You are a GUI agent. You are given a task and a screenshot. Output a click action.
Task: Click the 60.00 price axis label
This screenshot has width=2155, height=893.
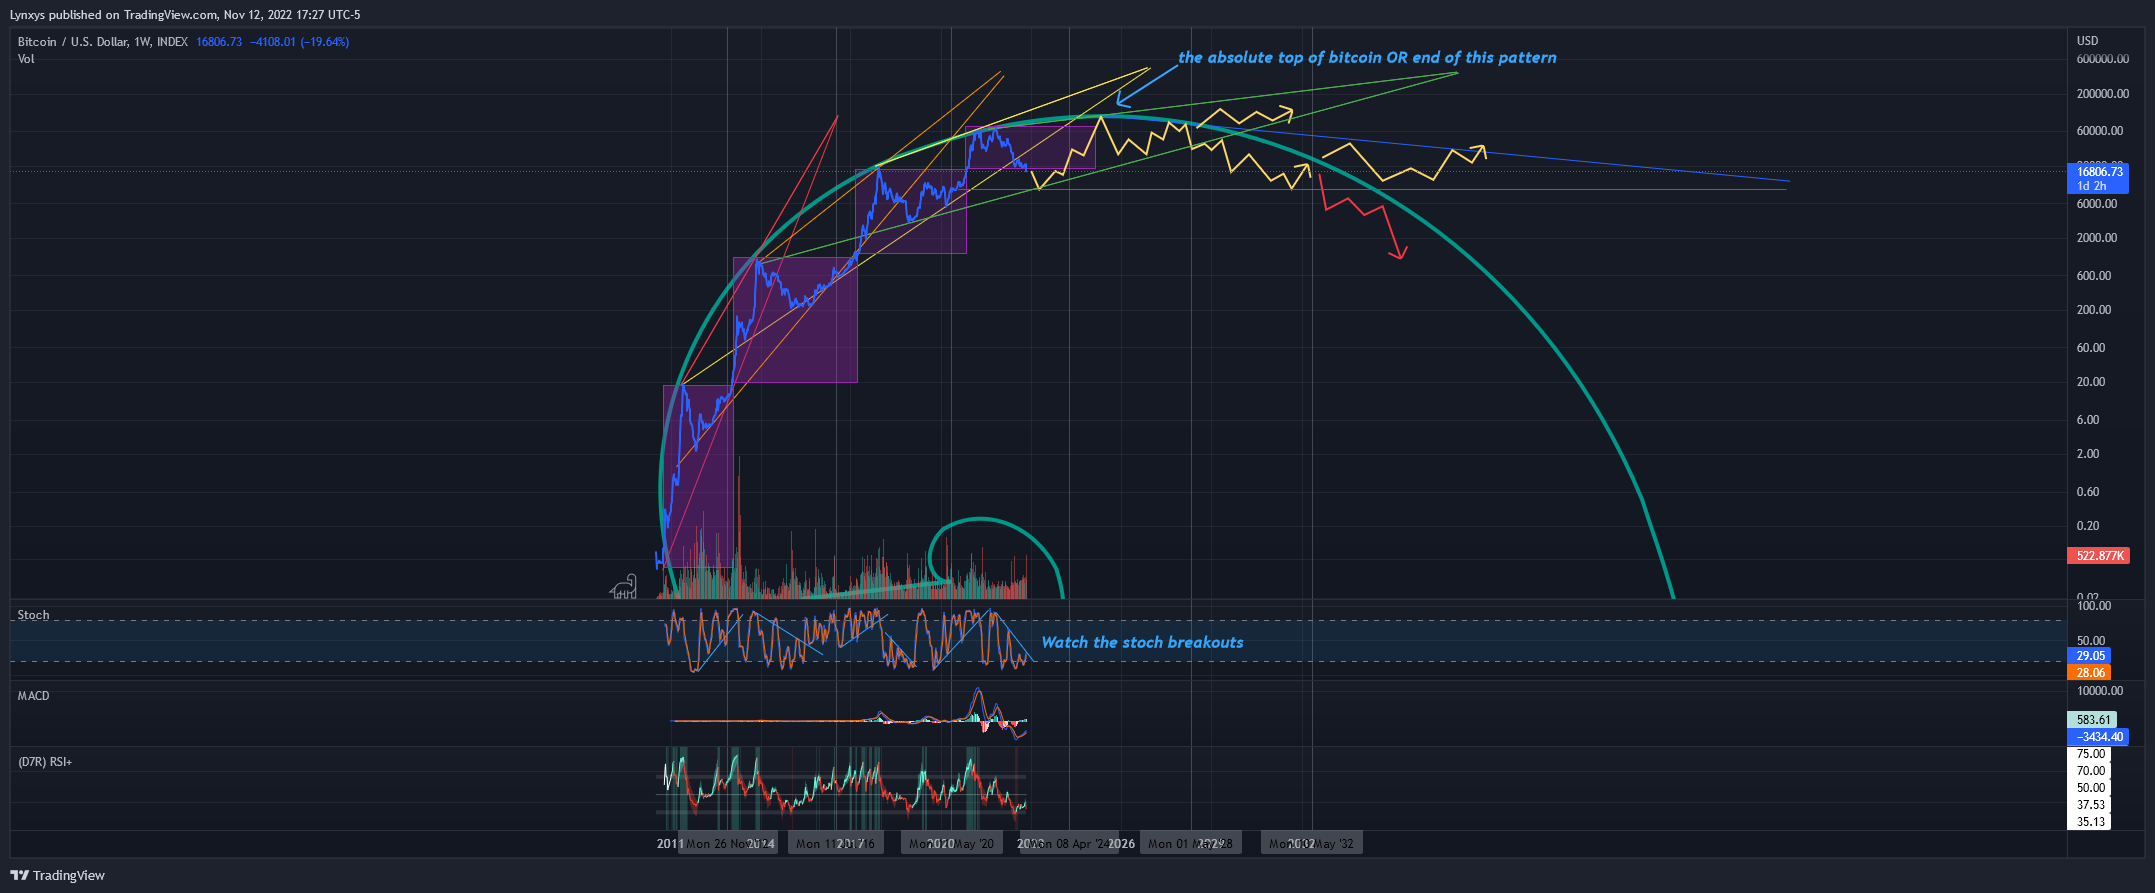pos(2091,348)
